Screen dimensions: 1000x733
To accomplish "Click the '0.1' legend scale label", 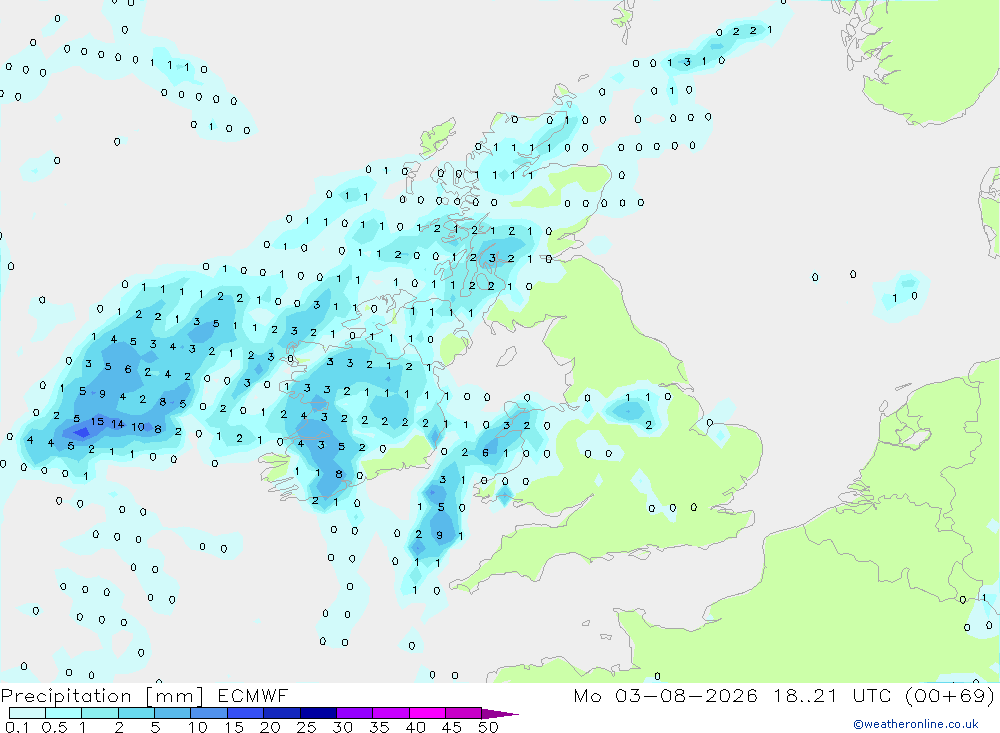I will pos(17,727).
